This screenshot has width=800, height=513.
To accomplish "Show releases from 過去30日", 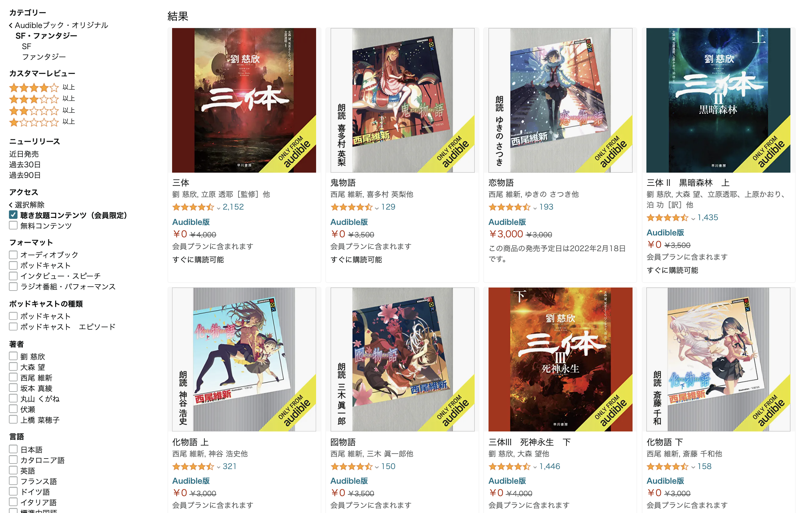I will coord(25,164).
